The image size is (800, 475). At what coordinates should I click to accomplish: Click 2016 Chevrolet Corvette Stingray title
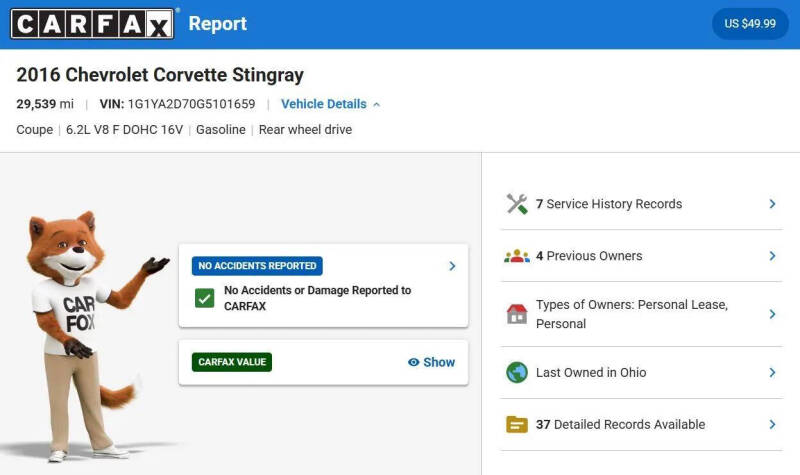tap(160, 75)
